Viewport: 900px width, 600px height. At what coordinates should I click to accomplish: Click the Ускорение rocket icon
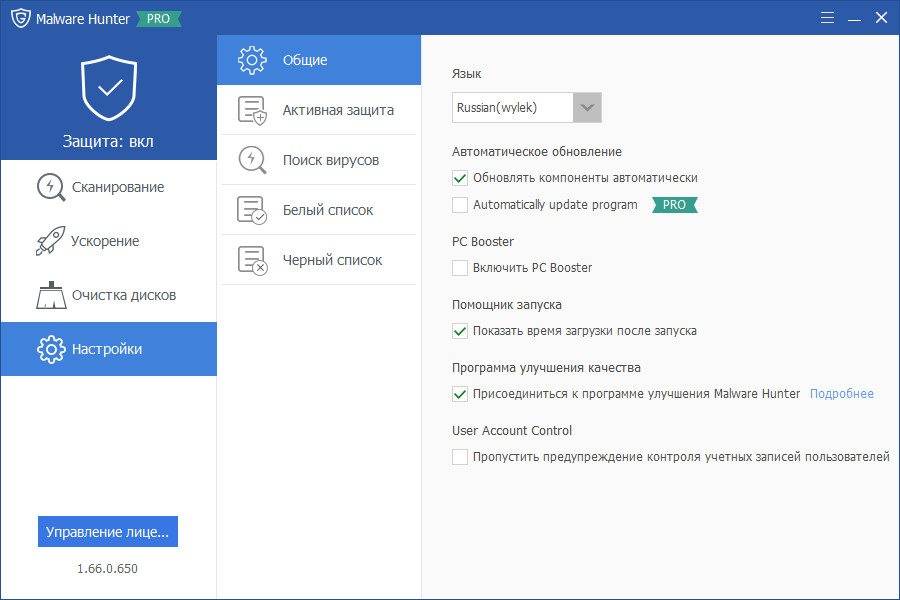click(51, 241)
